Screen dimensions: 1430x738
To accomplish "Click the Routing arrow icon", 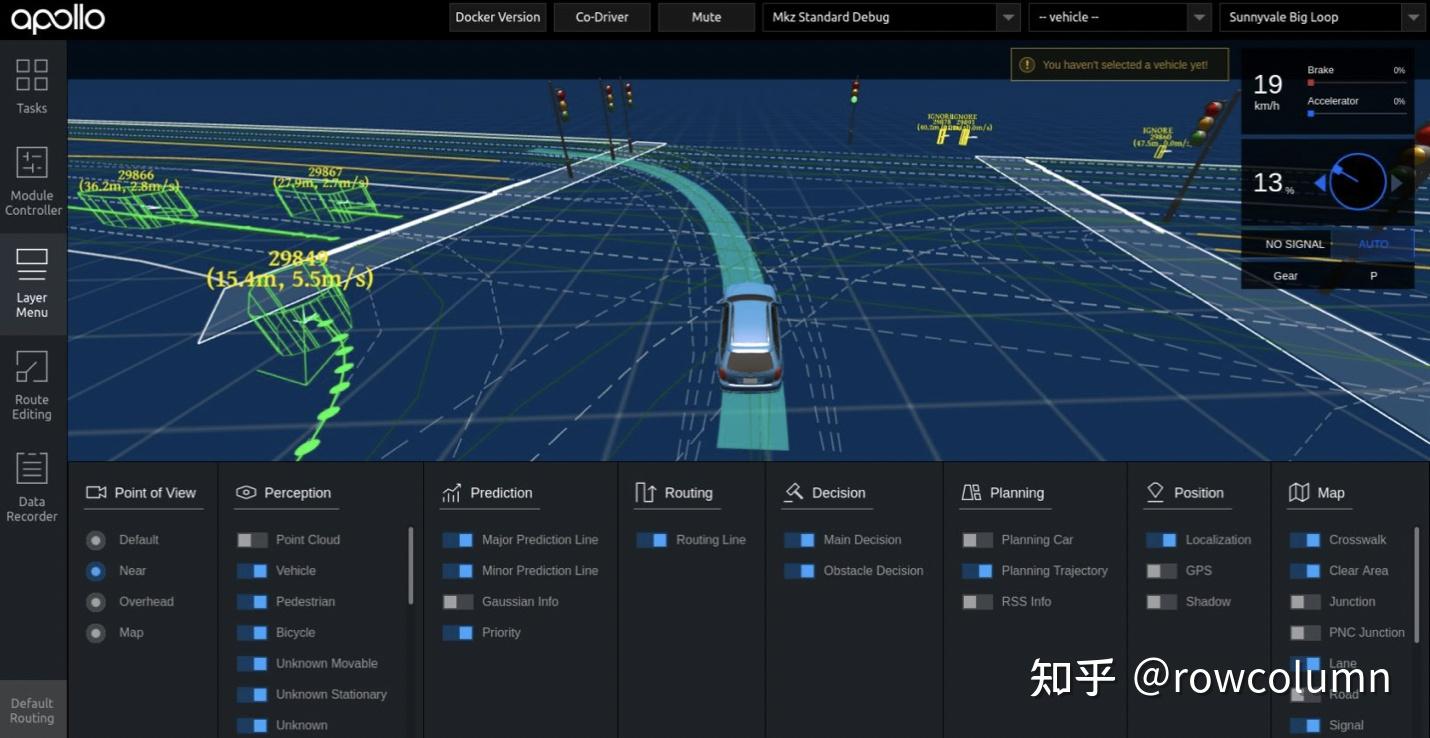I will pyautogui.click(x=645, y=492).
